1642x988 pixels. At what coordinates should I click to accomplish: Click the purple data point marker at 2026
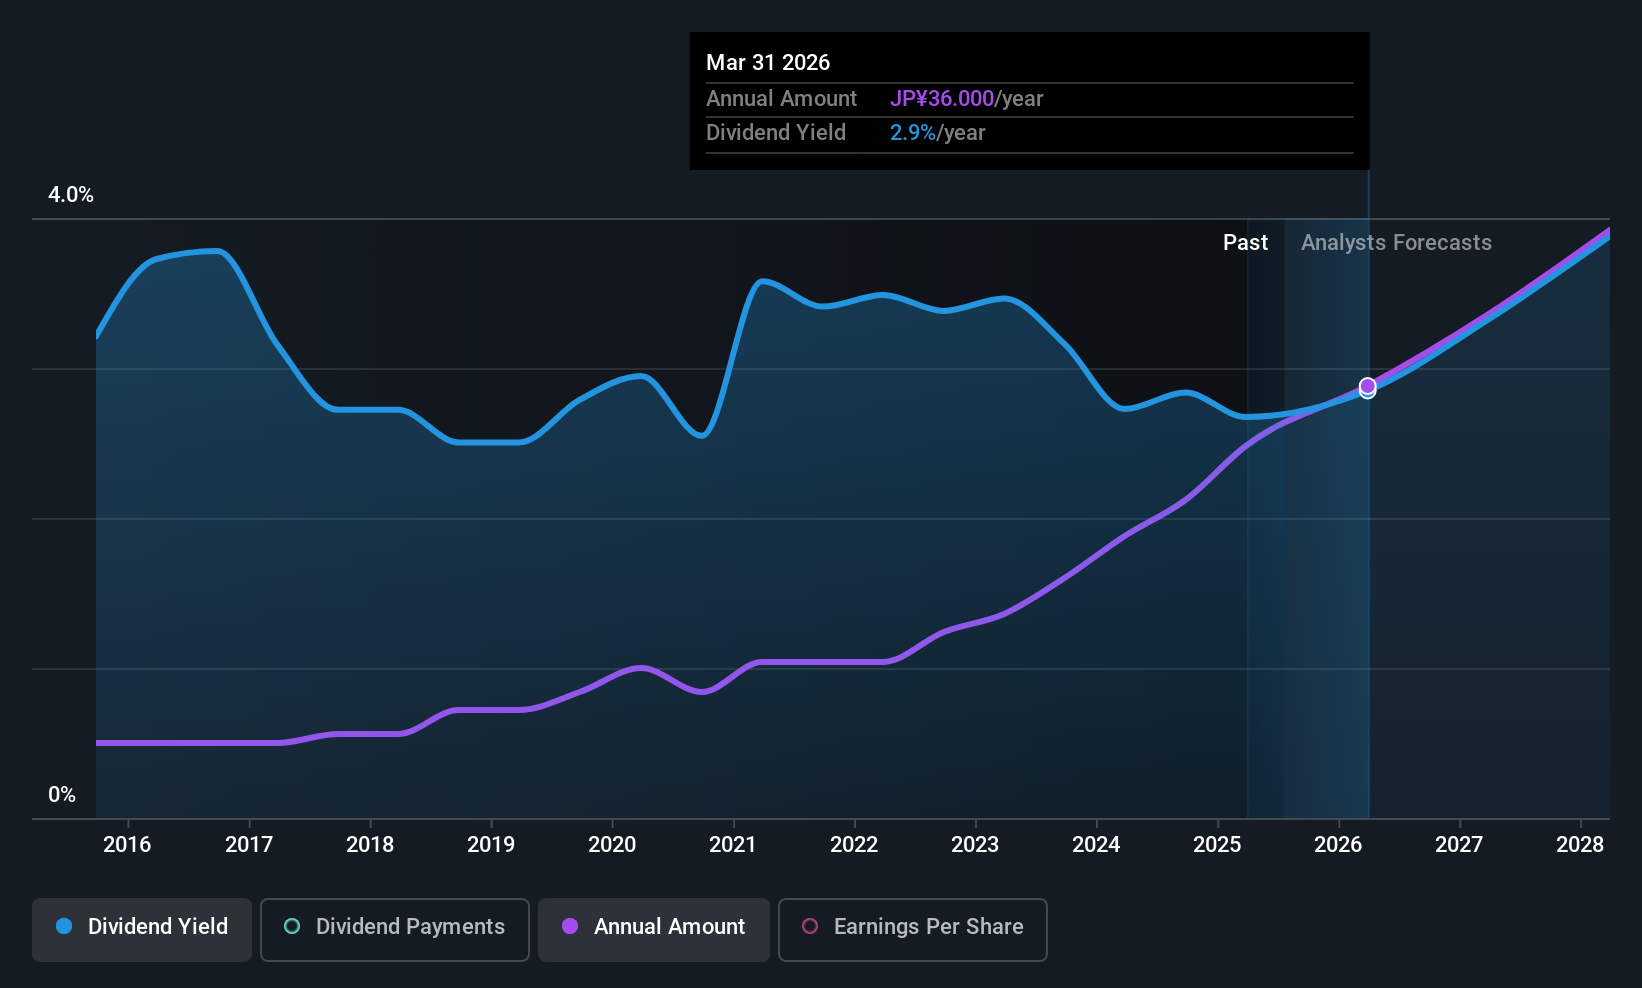(1367, 386)
